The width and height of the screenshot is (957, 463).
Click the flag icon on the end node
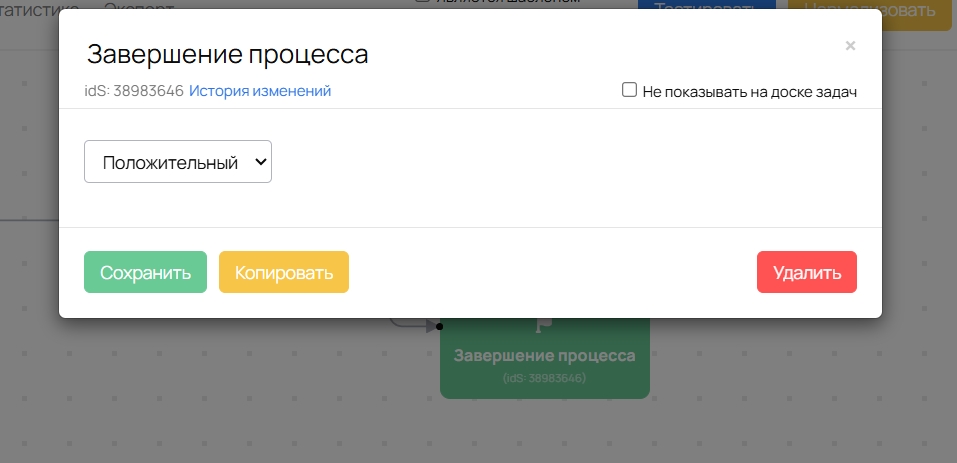545,325
